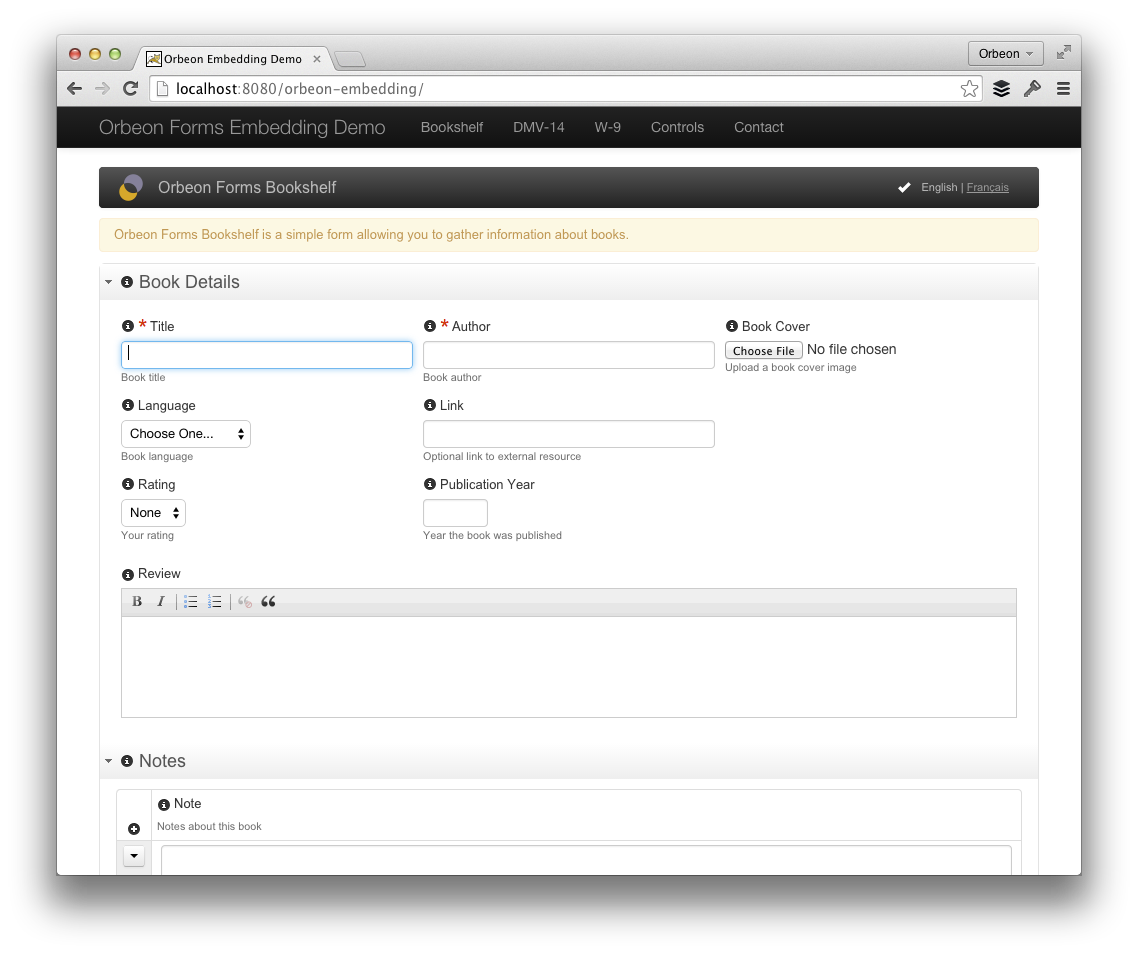The width and height of the screenshot is (1138, 954).
Task: Open the Contact navigation item
Action: pyautogui.click(x=758, y=127)
